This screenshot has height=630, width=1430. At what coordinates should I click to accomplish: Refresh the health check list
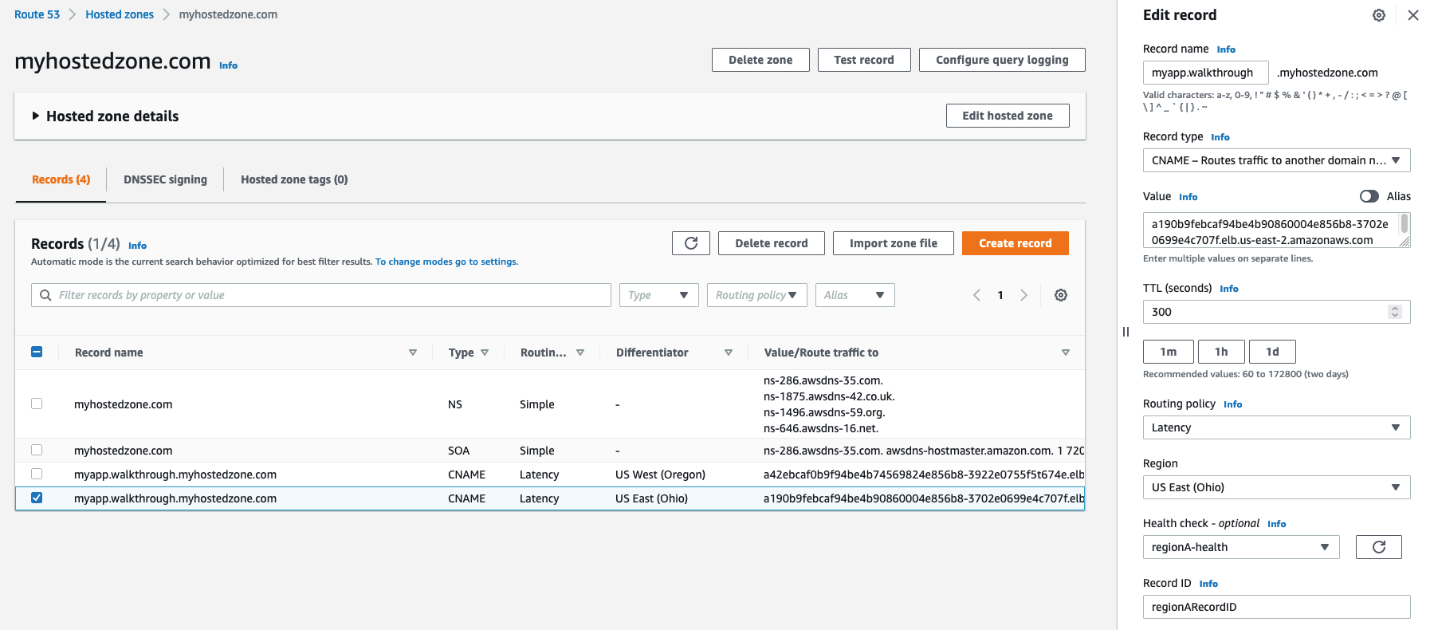click(x=1378, y=547)
